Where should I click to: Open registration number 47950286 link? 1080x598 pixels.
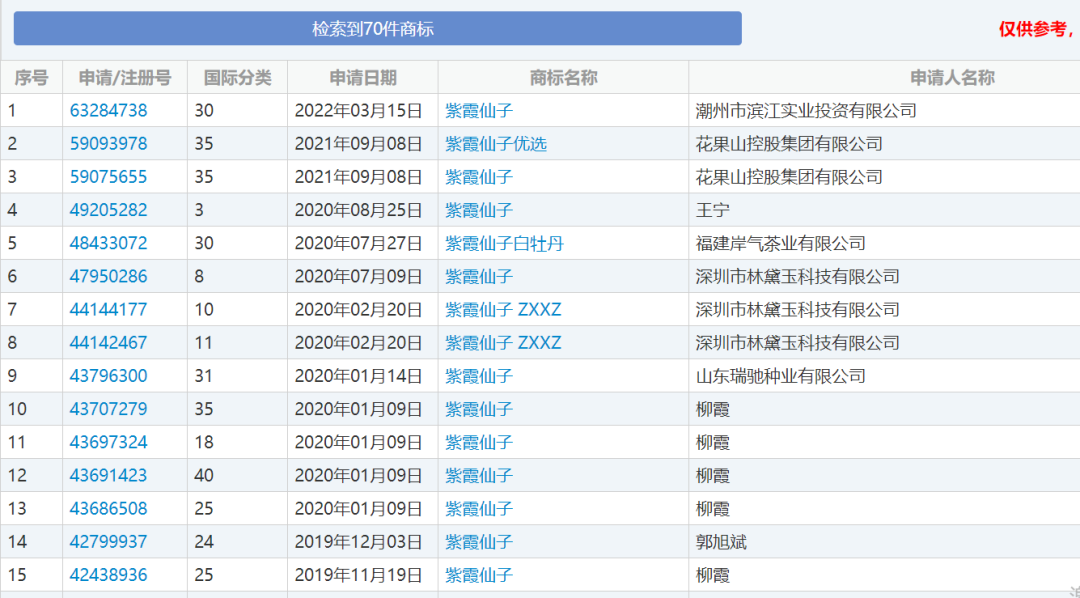108,276
